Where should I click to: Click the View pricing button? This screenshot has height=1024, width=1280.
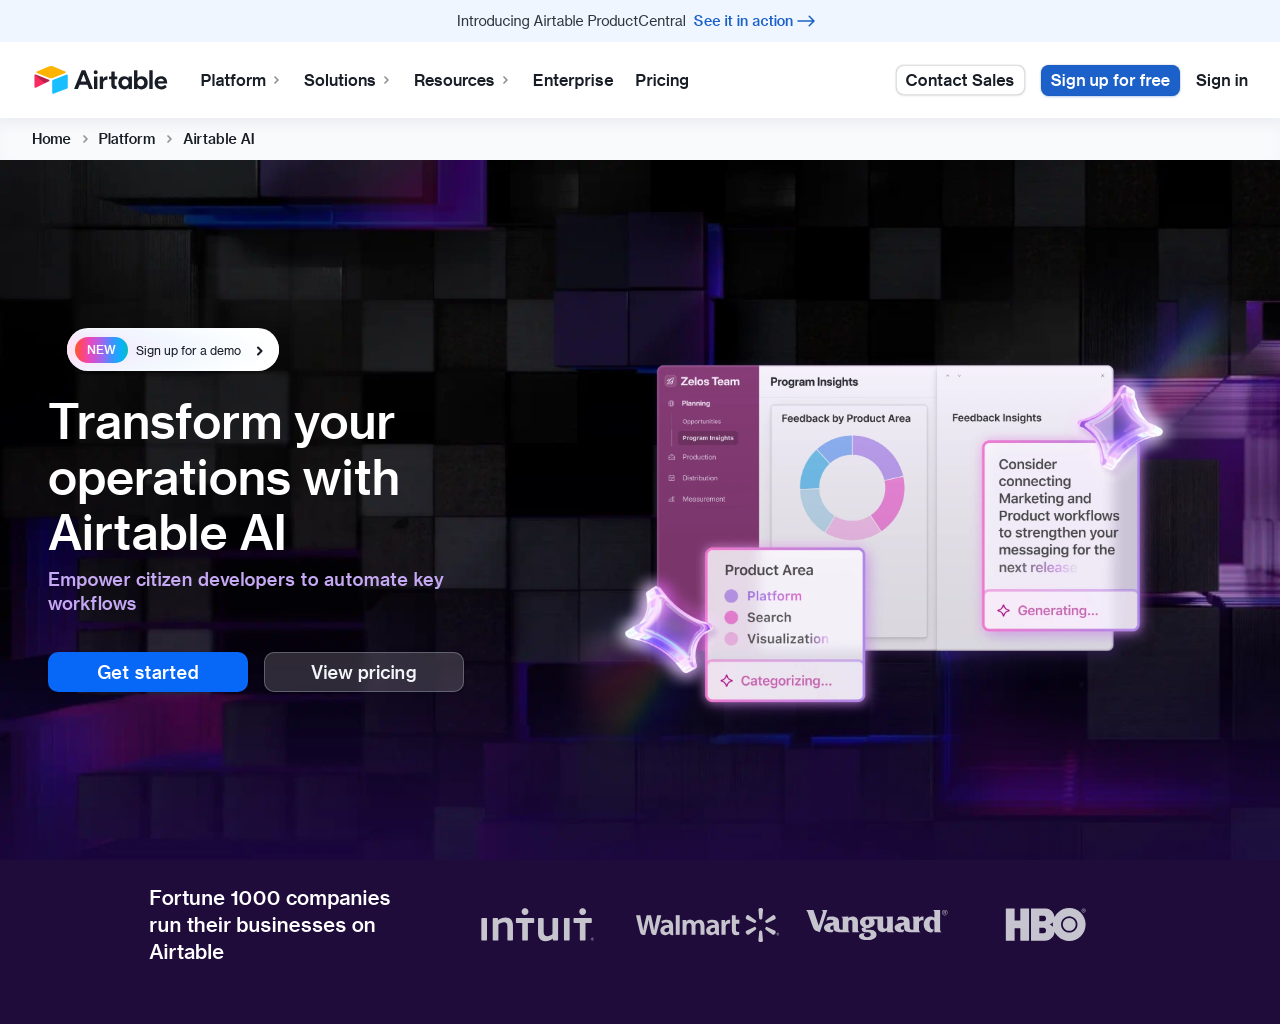(x=364, y=672)
